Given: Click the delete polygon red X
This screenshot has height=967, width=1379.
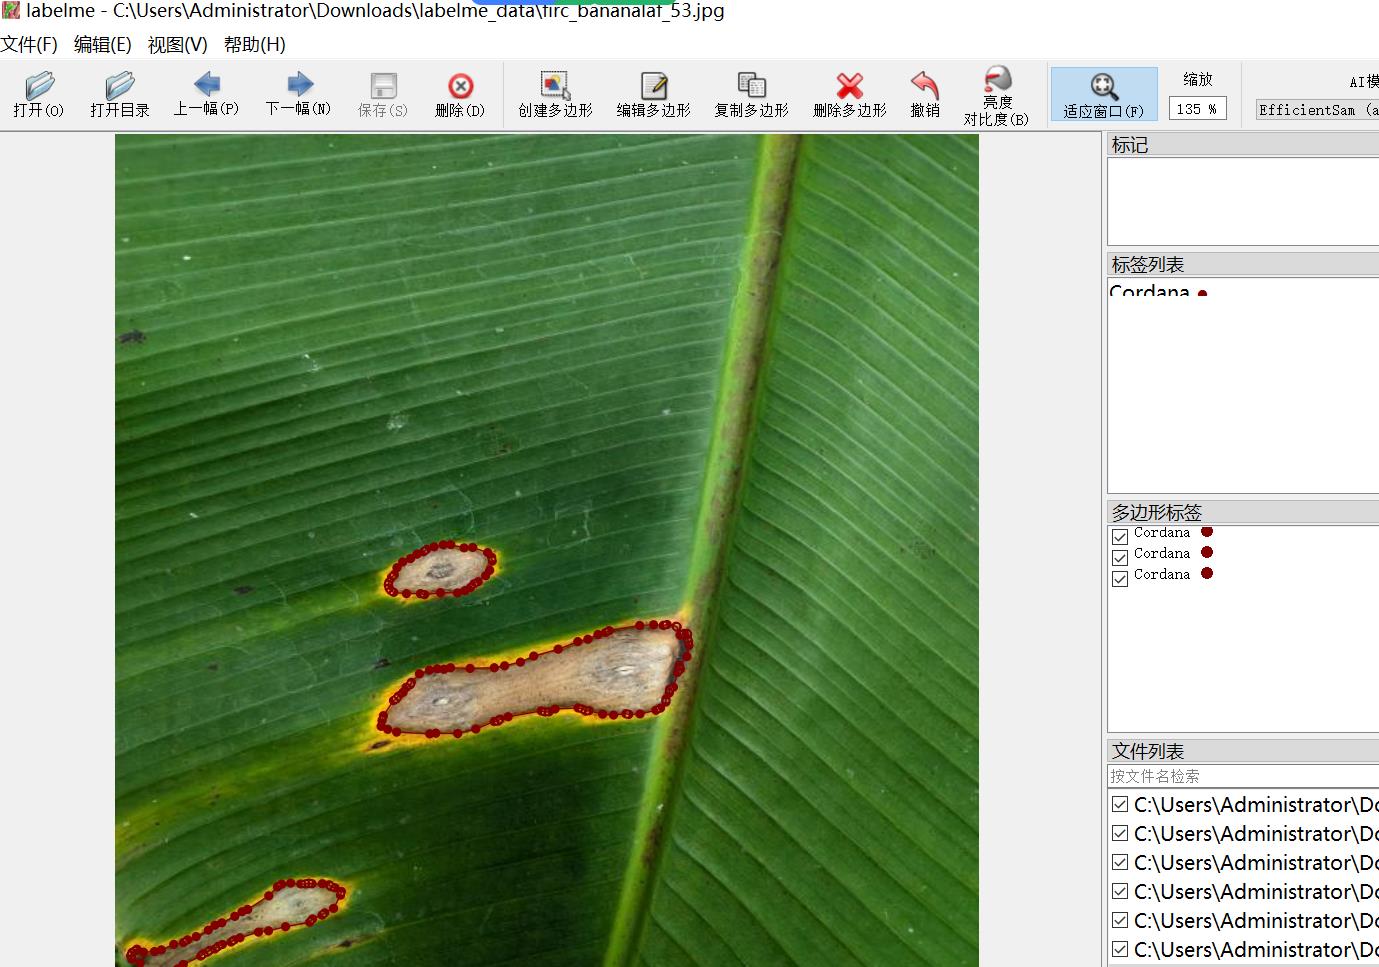Looking at the screenshot, I should 849,95.
